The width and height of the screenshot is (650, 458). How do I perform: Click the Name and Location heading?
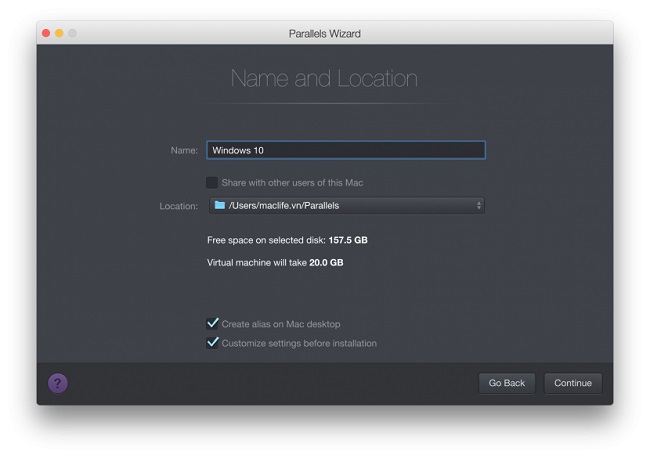click(324, 78)
